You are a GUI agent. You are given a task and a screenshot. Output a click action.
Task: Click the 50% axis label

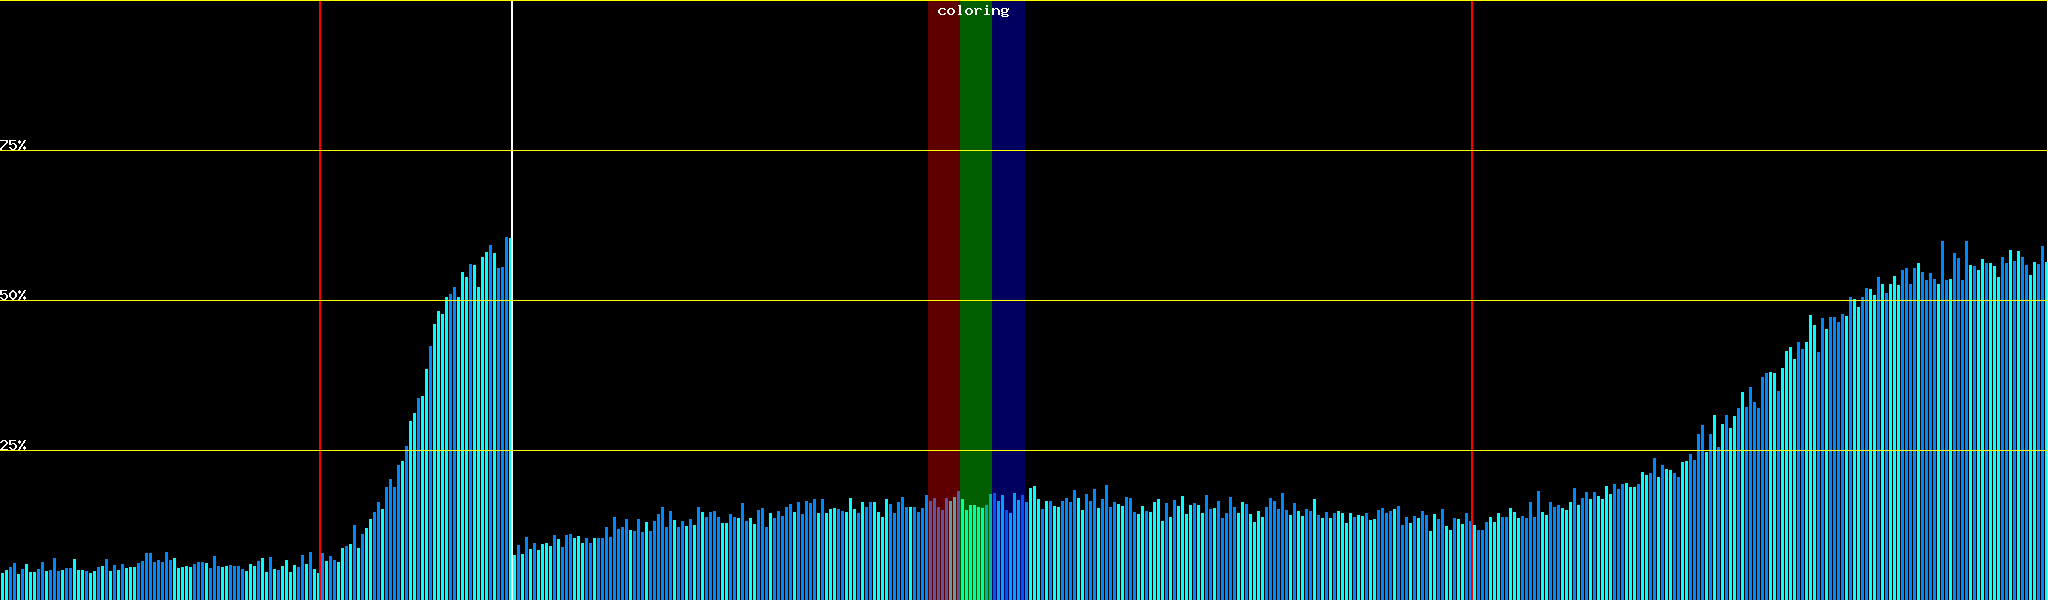tap(13, 295)
